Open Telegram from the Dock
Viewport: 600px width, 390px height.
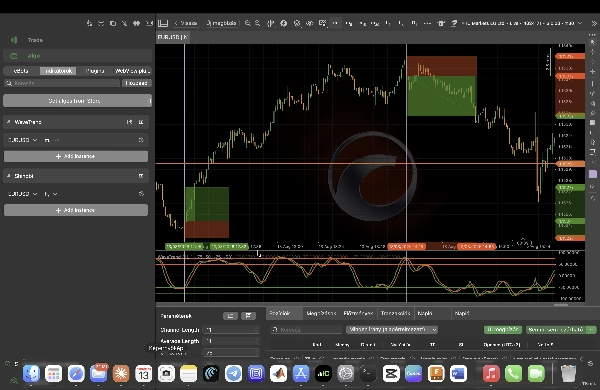tap(233, 373)
